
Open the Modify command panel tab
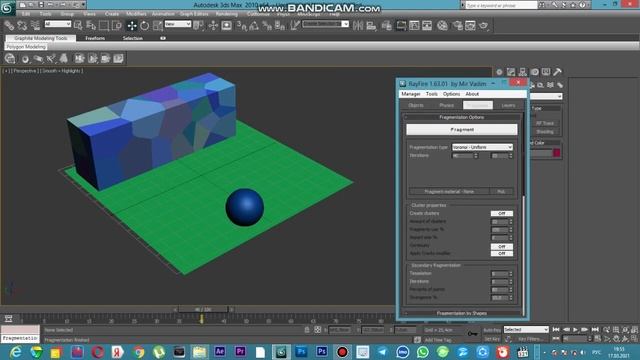coord(511,72)
